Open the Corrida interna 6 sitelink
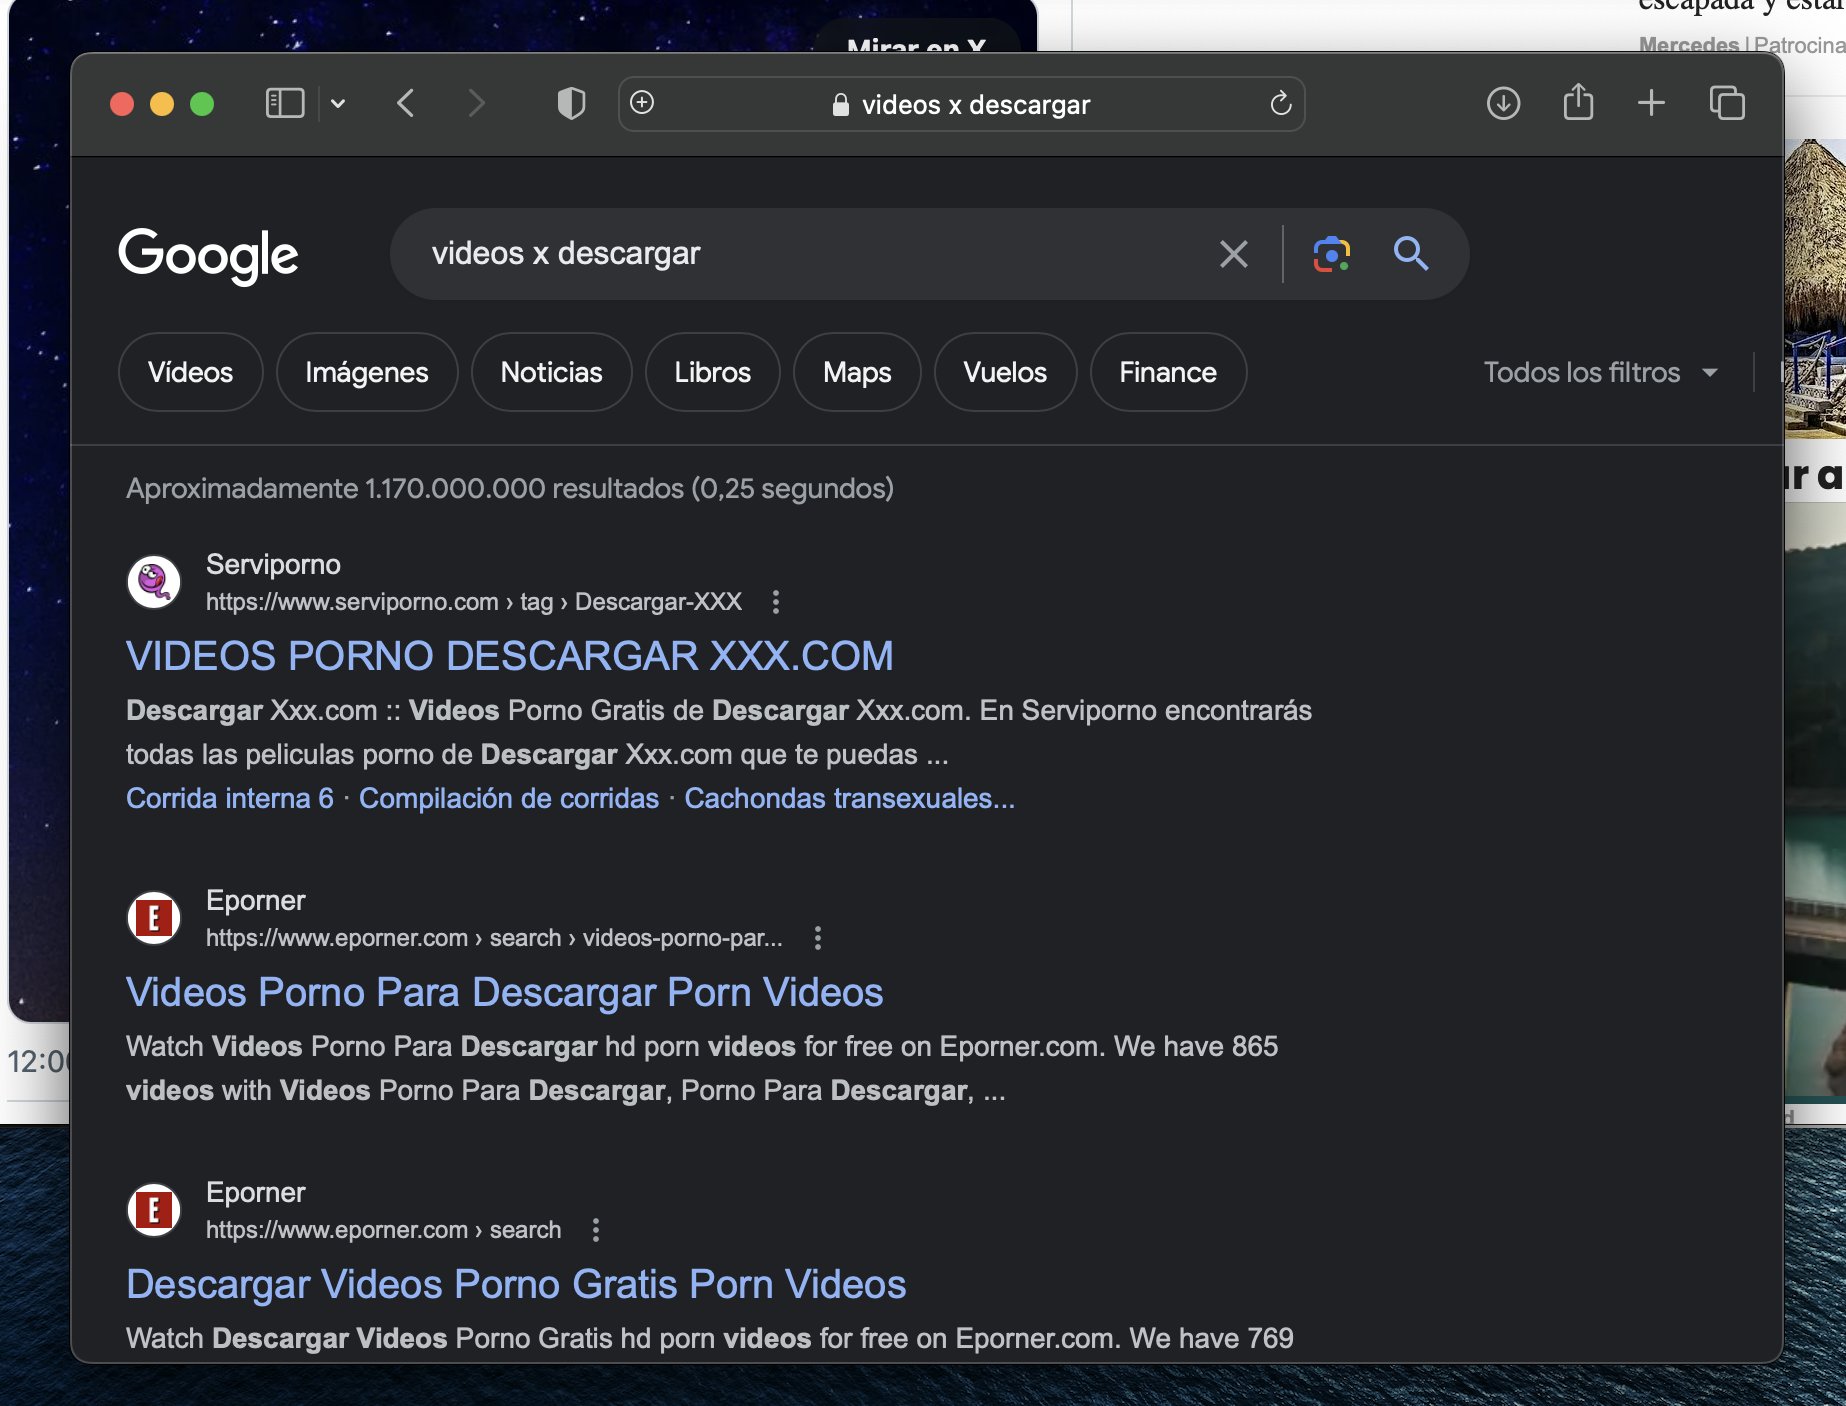1846x1406 pixels. [230, 798]
